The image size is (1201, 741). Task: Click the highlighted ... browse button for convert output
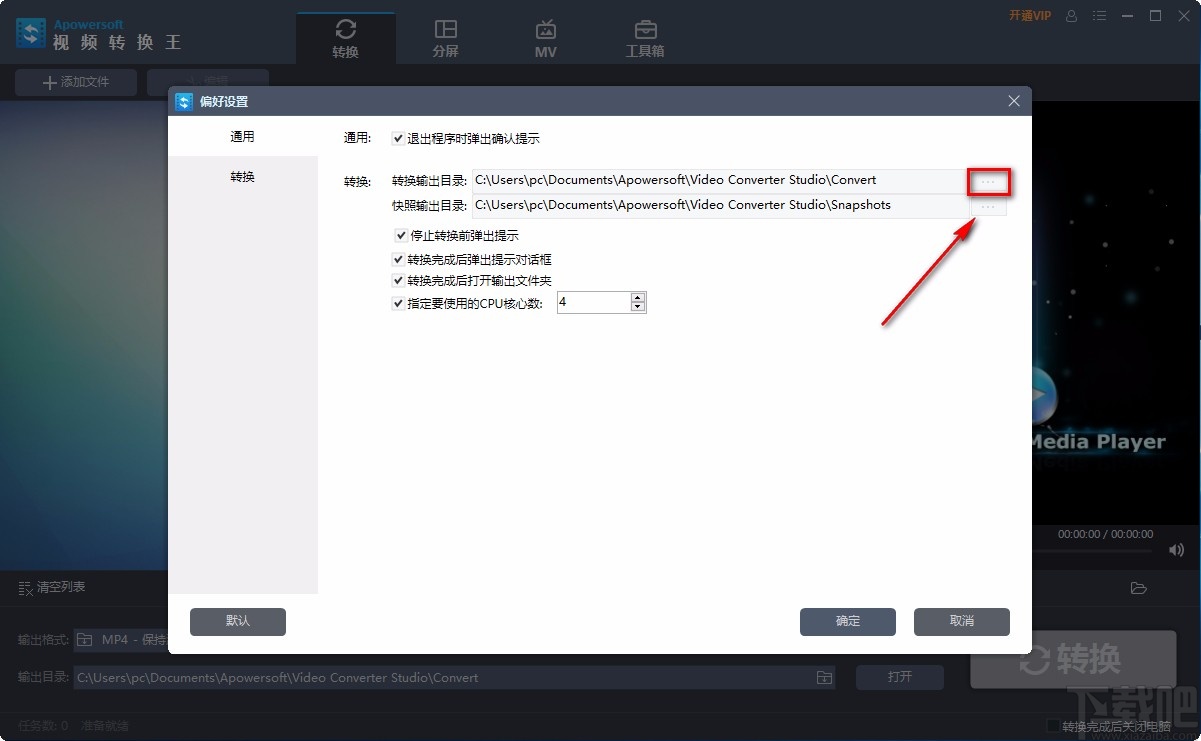(988, 181)
